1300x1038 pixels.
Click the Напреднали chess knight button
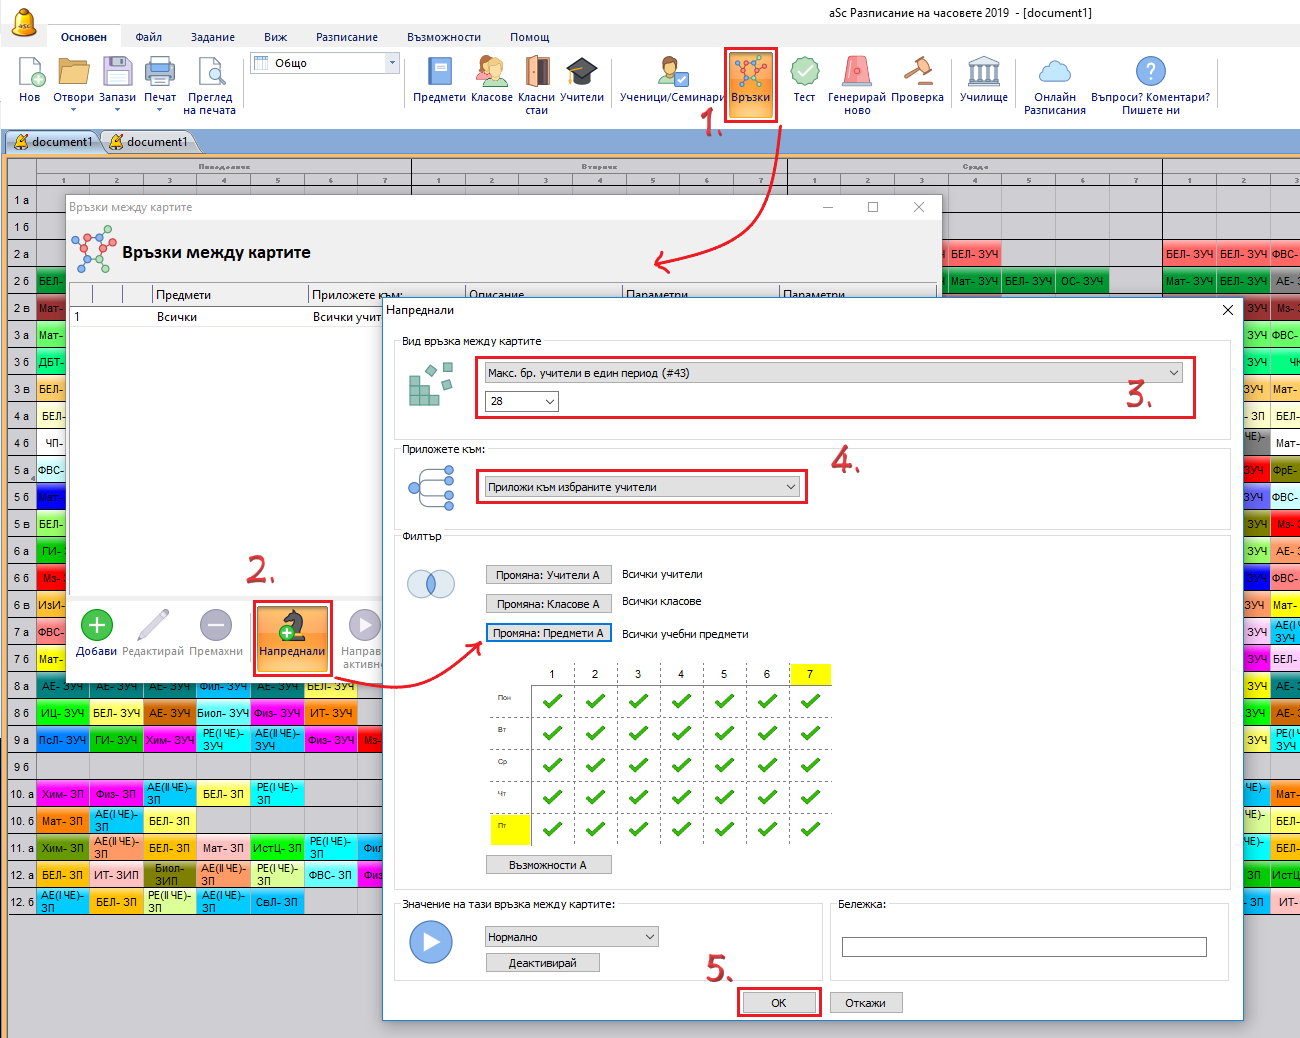pyautogui.click(x=292, y=633)
